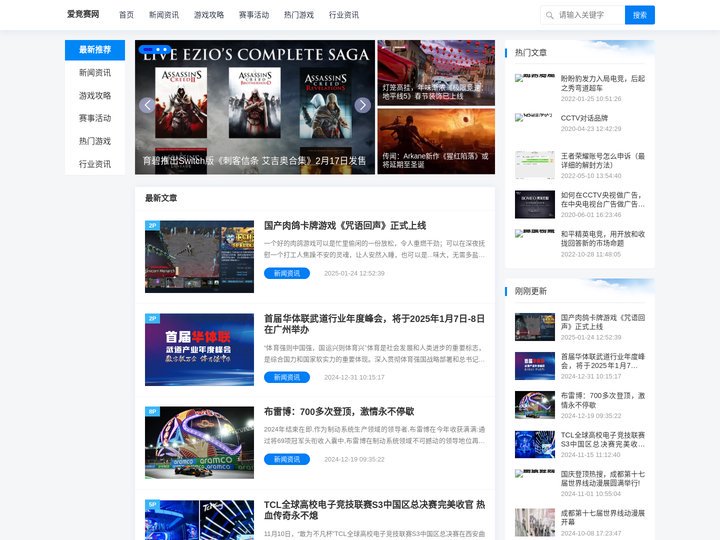Viewport: 720px width, 540px height.
Task: Open 游戏攻略 in top navigation
Action: coord(209,15)
